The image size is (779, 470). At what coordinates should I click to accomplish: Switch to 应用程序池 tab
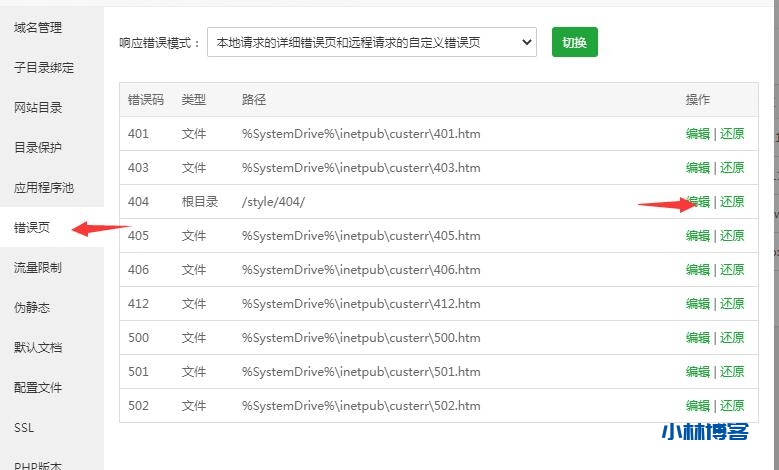point(44,187)
